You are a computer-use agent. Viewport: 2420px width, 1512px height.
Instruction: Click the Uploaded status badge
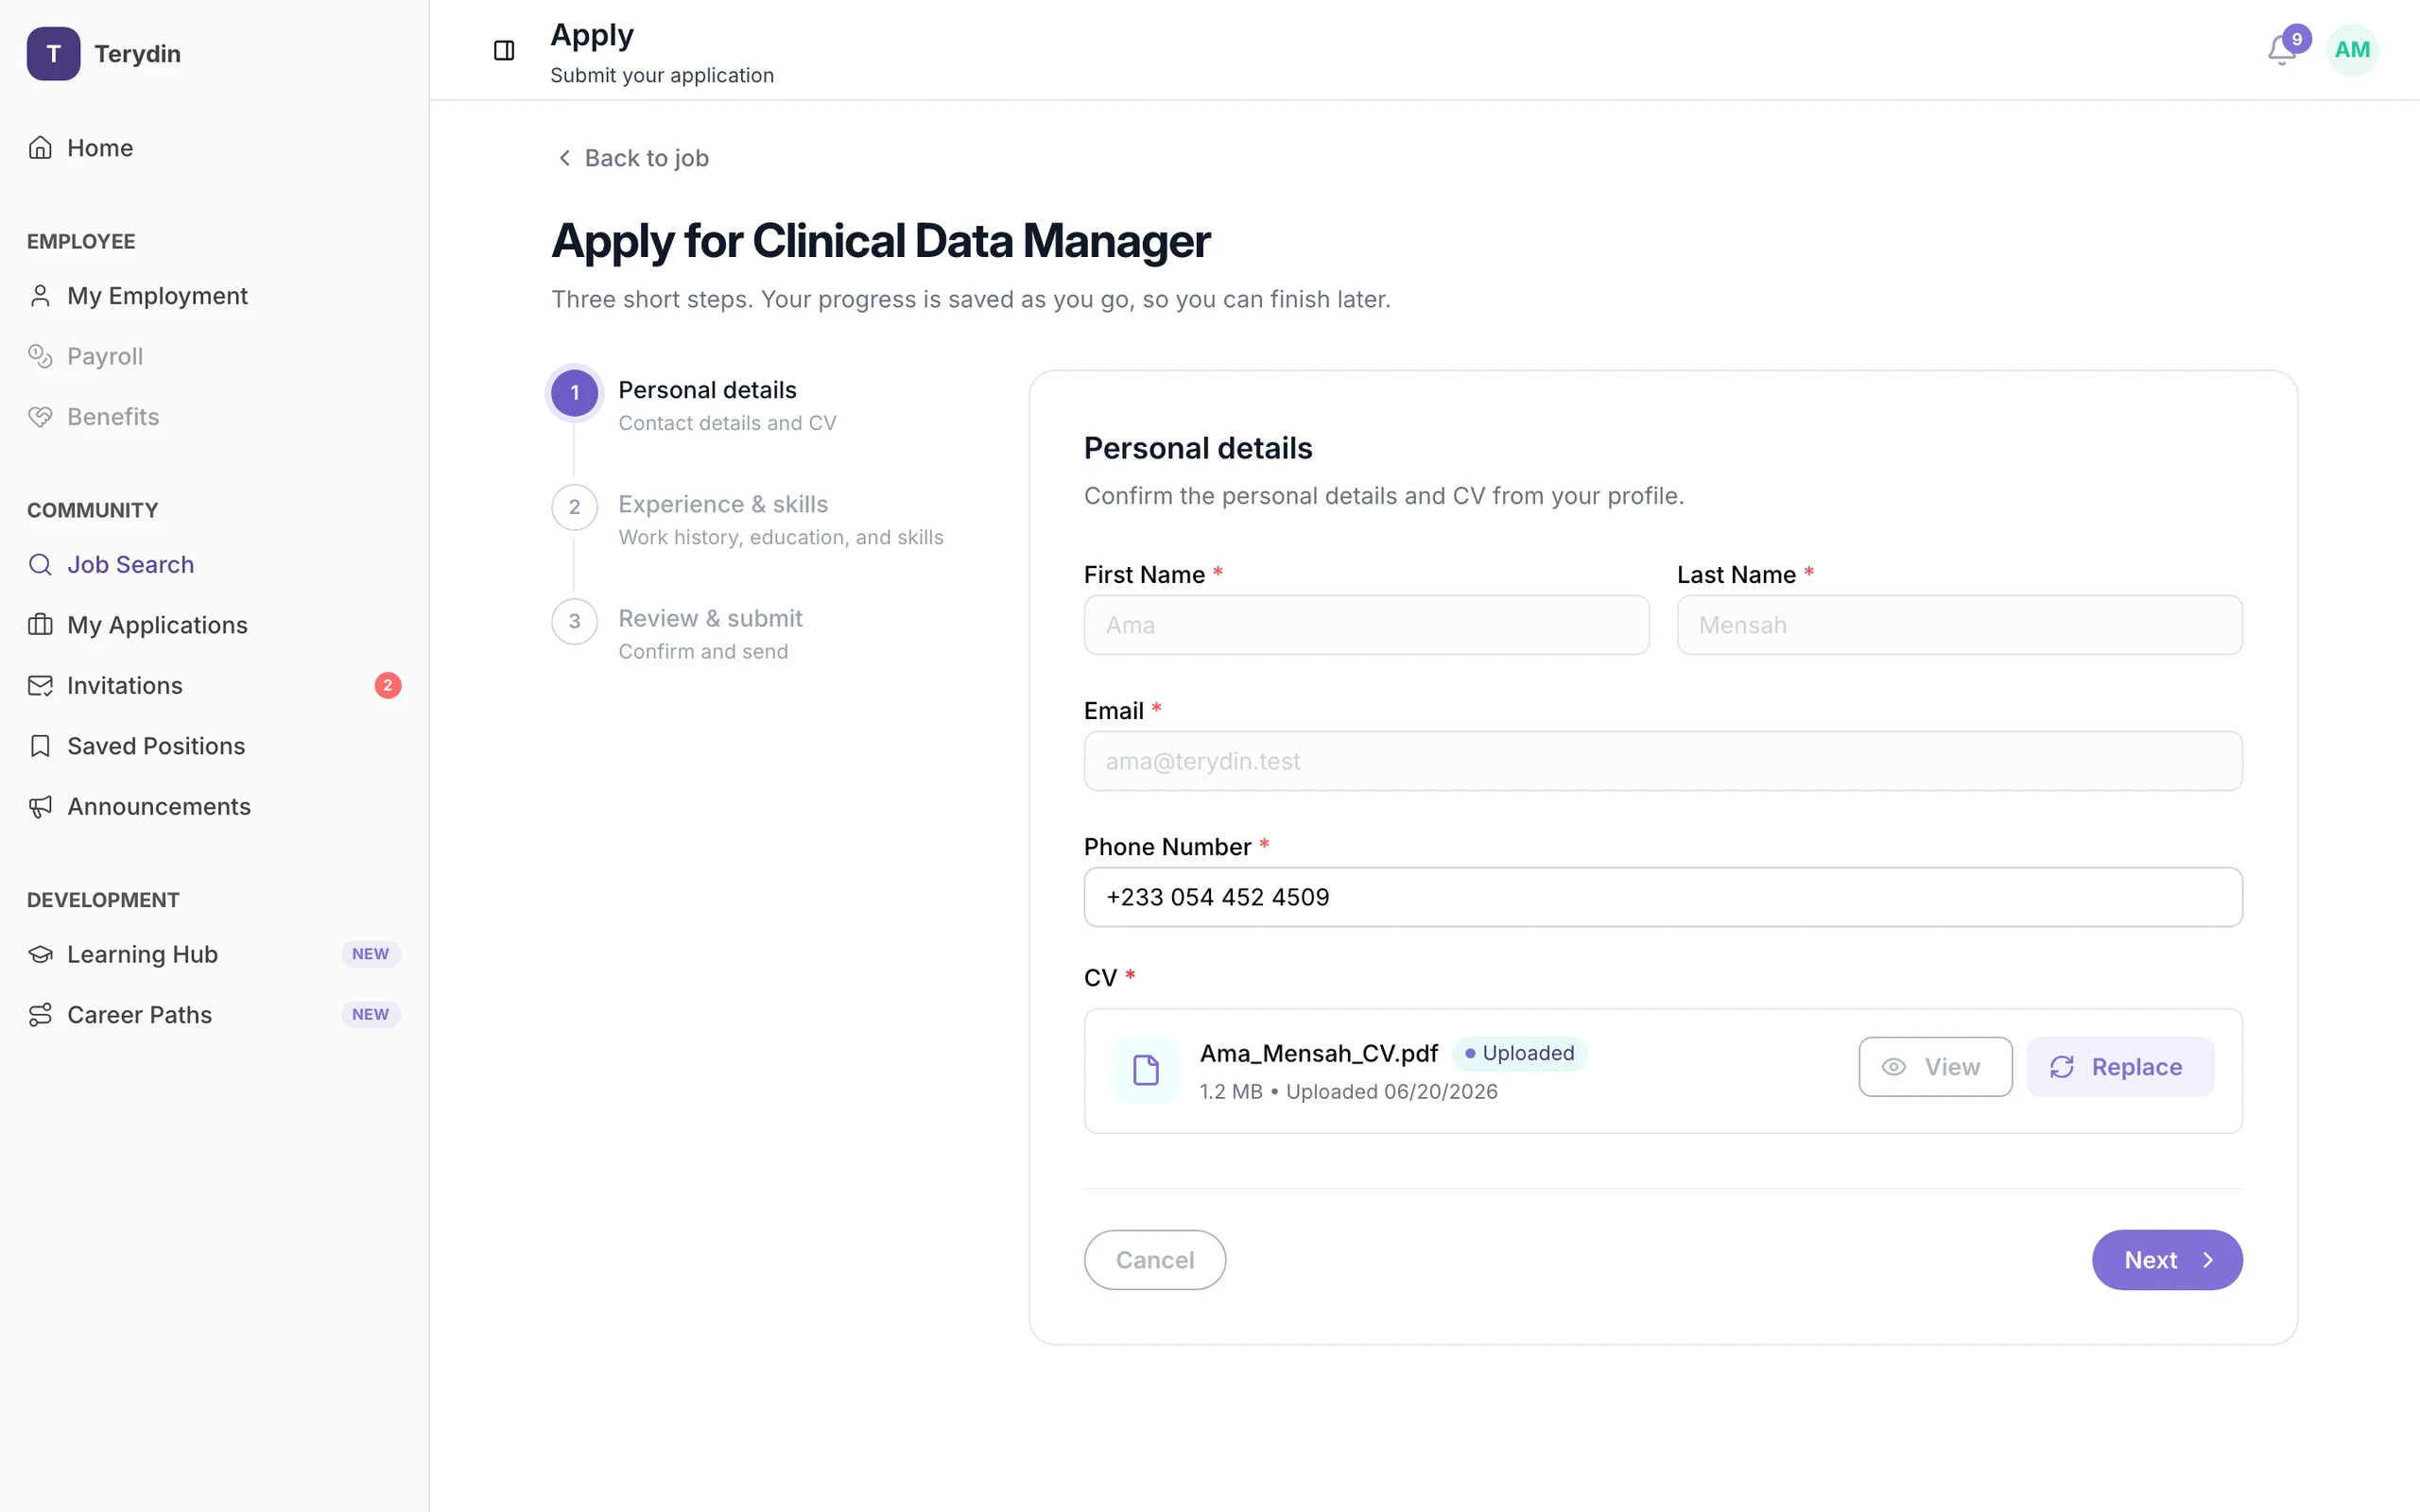(1519, 1053)
